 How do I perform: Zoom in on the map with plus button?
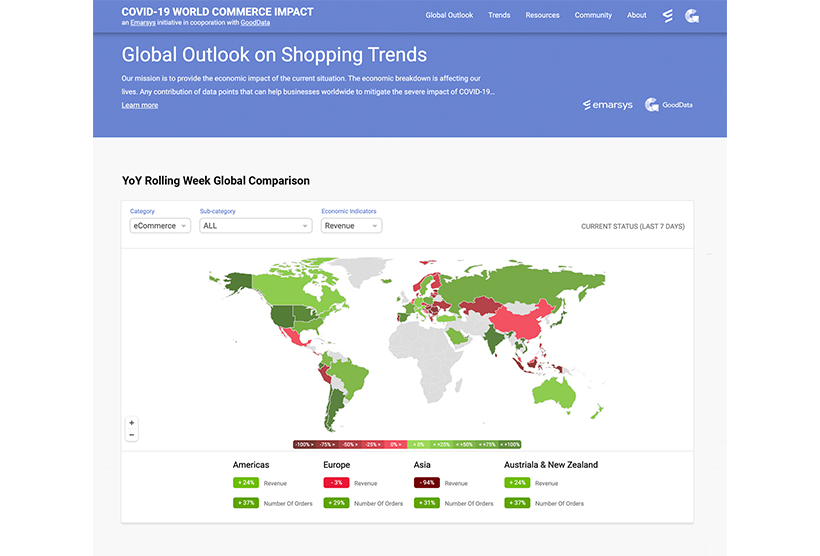coord(132,423)
